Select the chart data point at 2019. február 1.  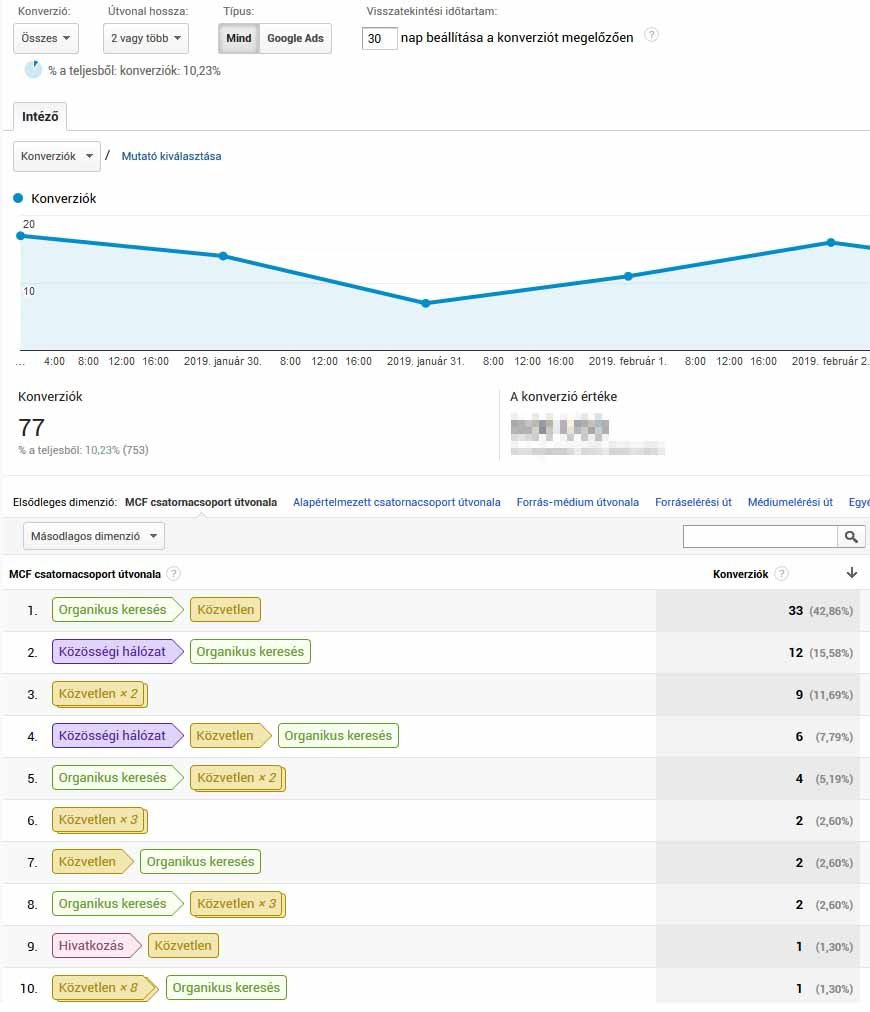click(x=628, y=277)
